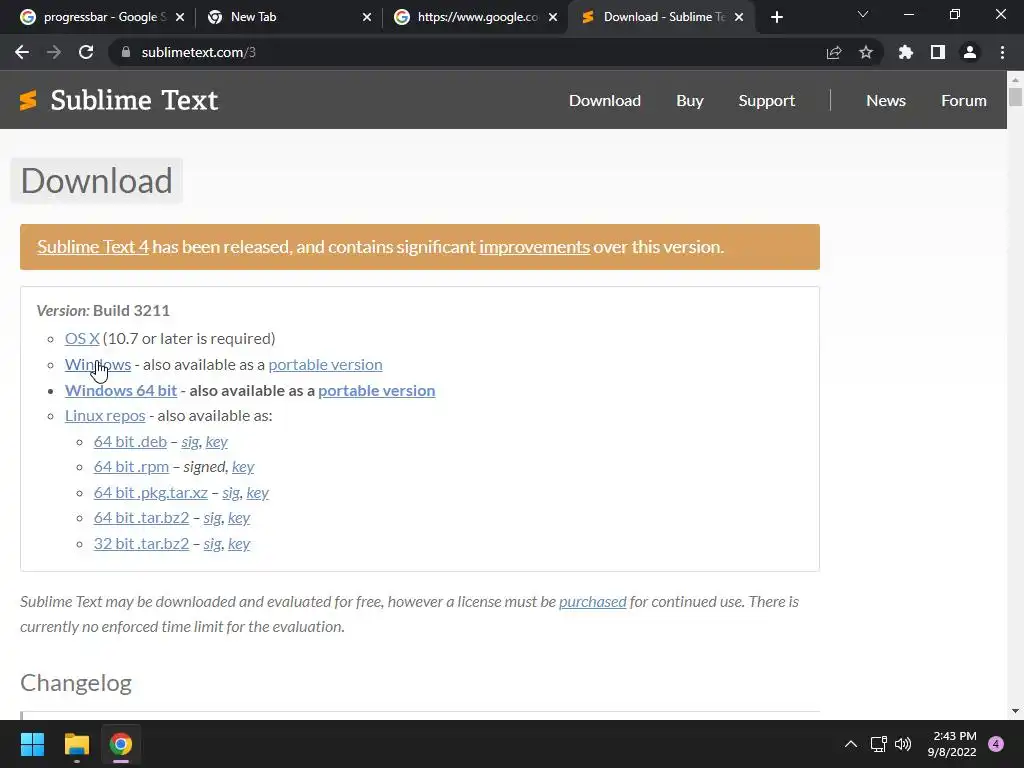This screenshot has height=768, width=1024.
Task: Download the 64 bit .rpm package
Action: click(131, 467)
